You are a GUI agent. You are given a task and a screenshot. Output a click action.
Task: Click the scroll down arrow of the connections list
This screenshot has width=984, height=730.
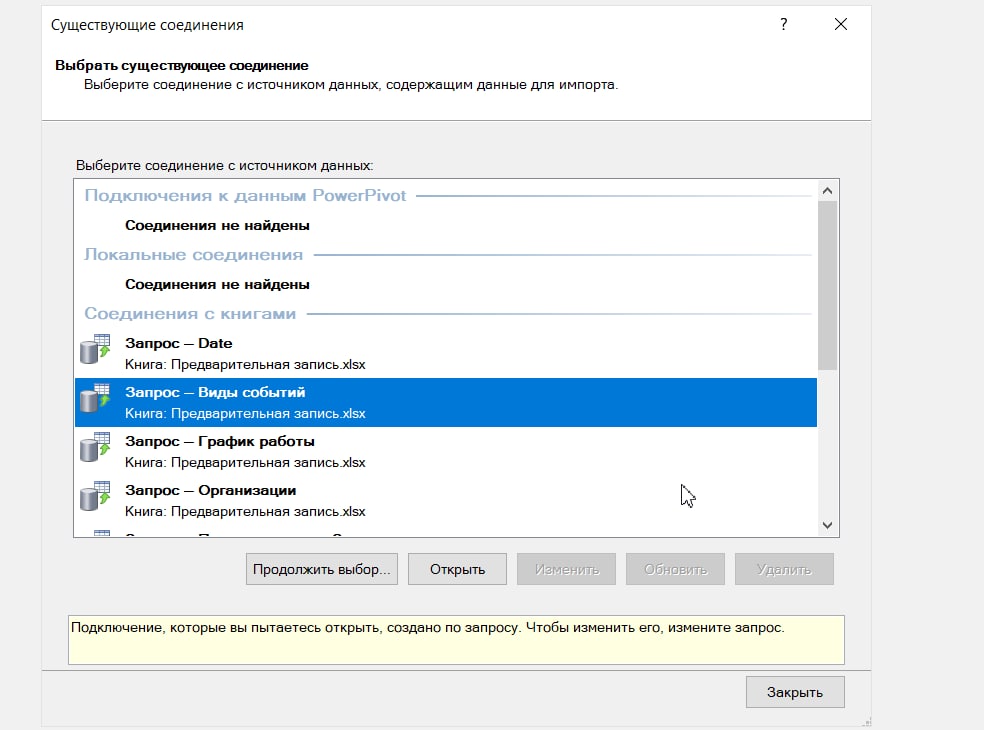[x=828, y=525]
